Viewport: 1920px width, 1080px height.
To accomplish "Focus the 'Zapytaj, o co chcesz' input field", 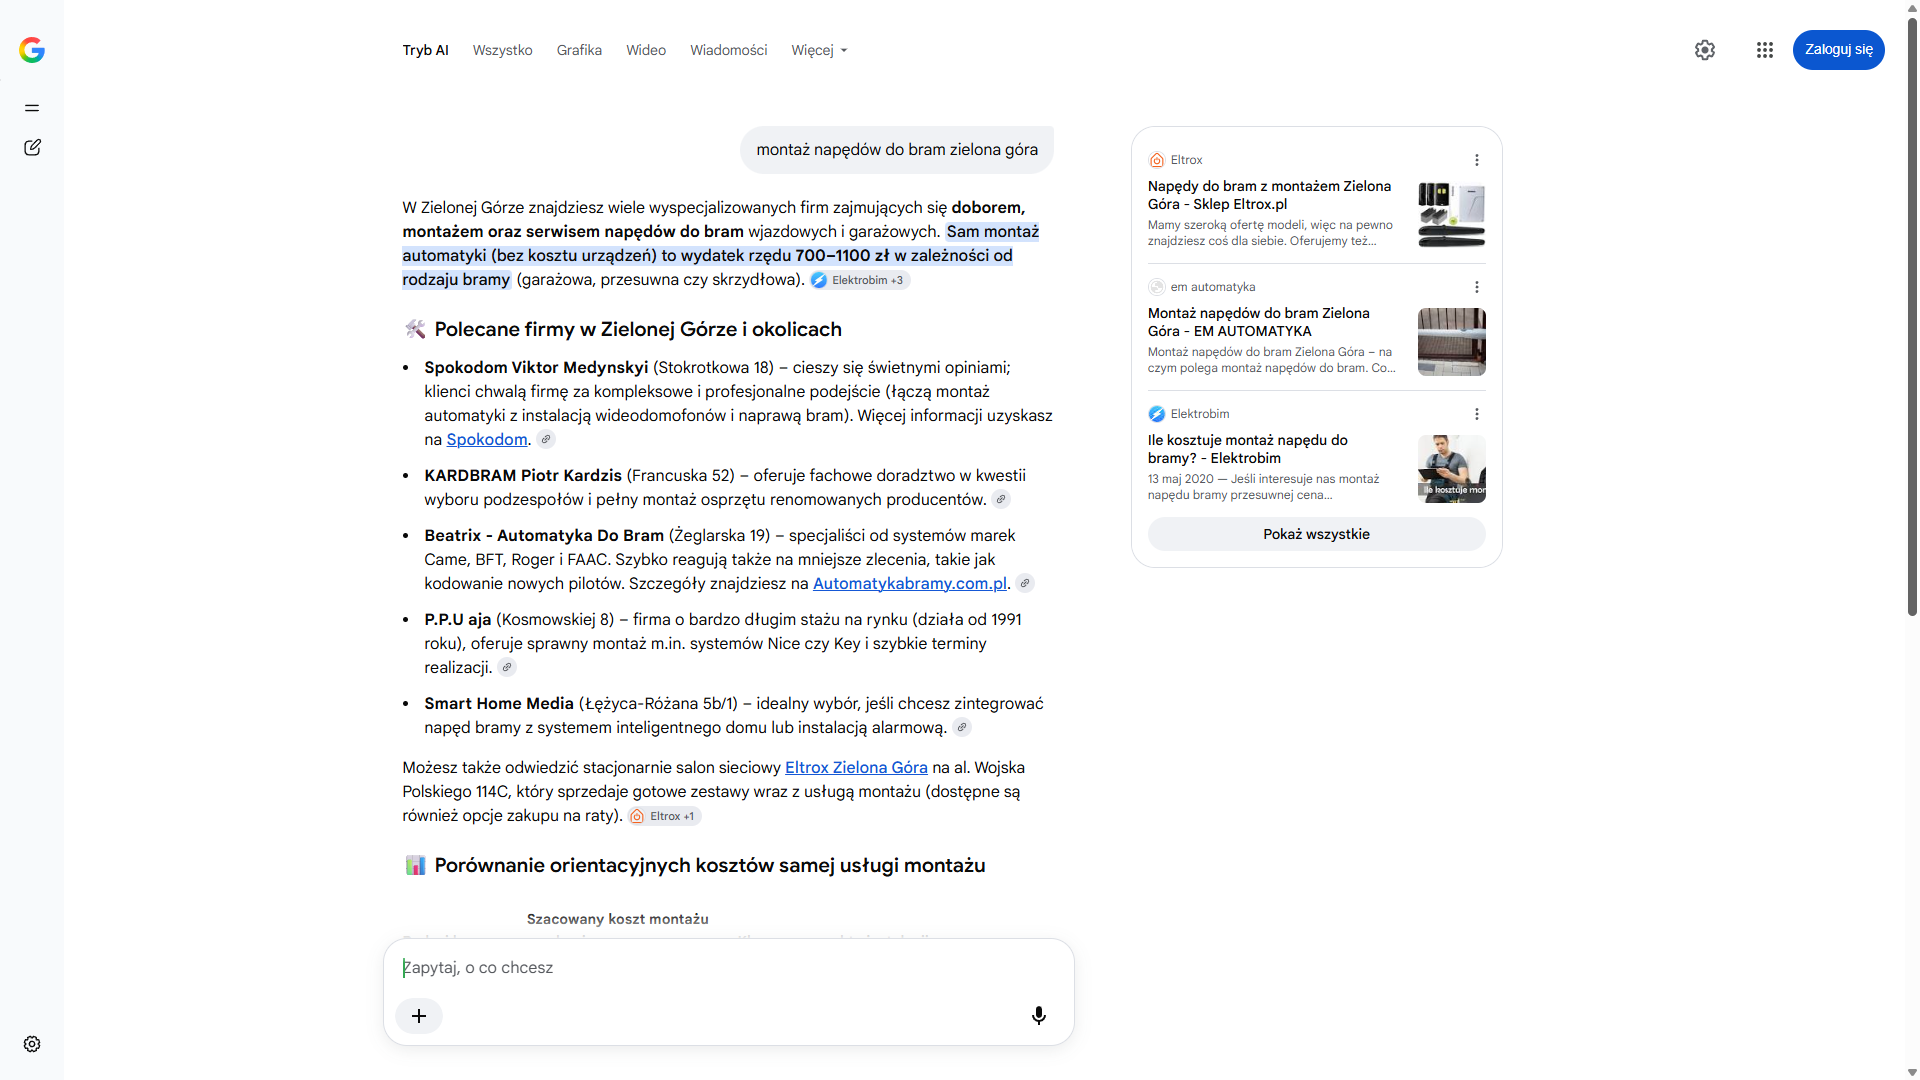I will pos(728,968).
